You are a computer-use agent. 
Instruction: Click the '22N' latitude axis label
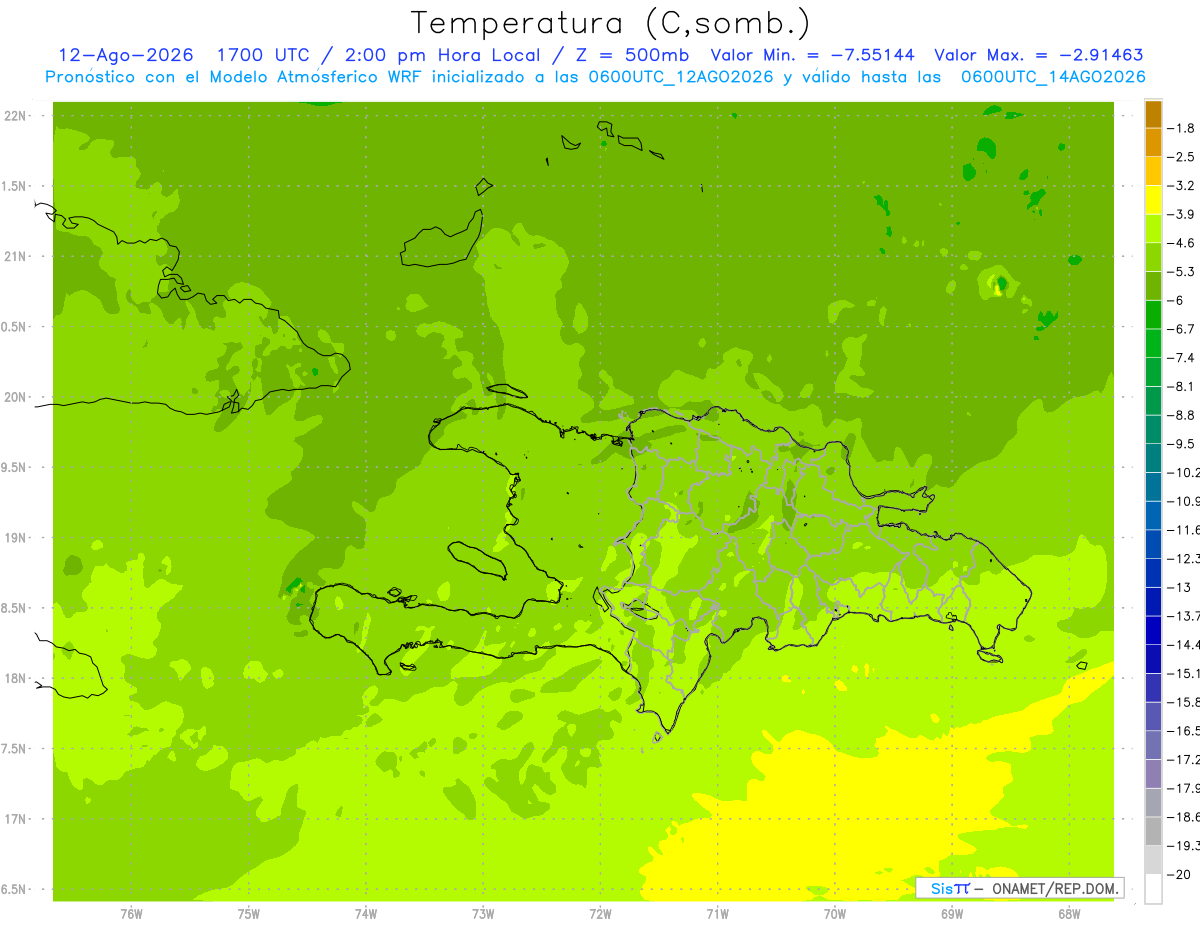pyautogui.click(x=14, y=116)
